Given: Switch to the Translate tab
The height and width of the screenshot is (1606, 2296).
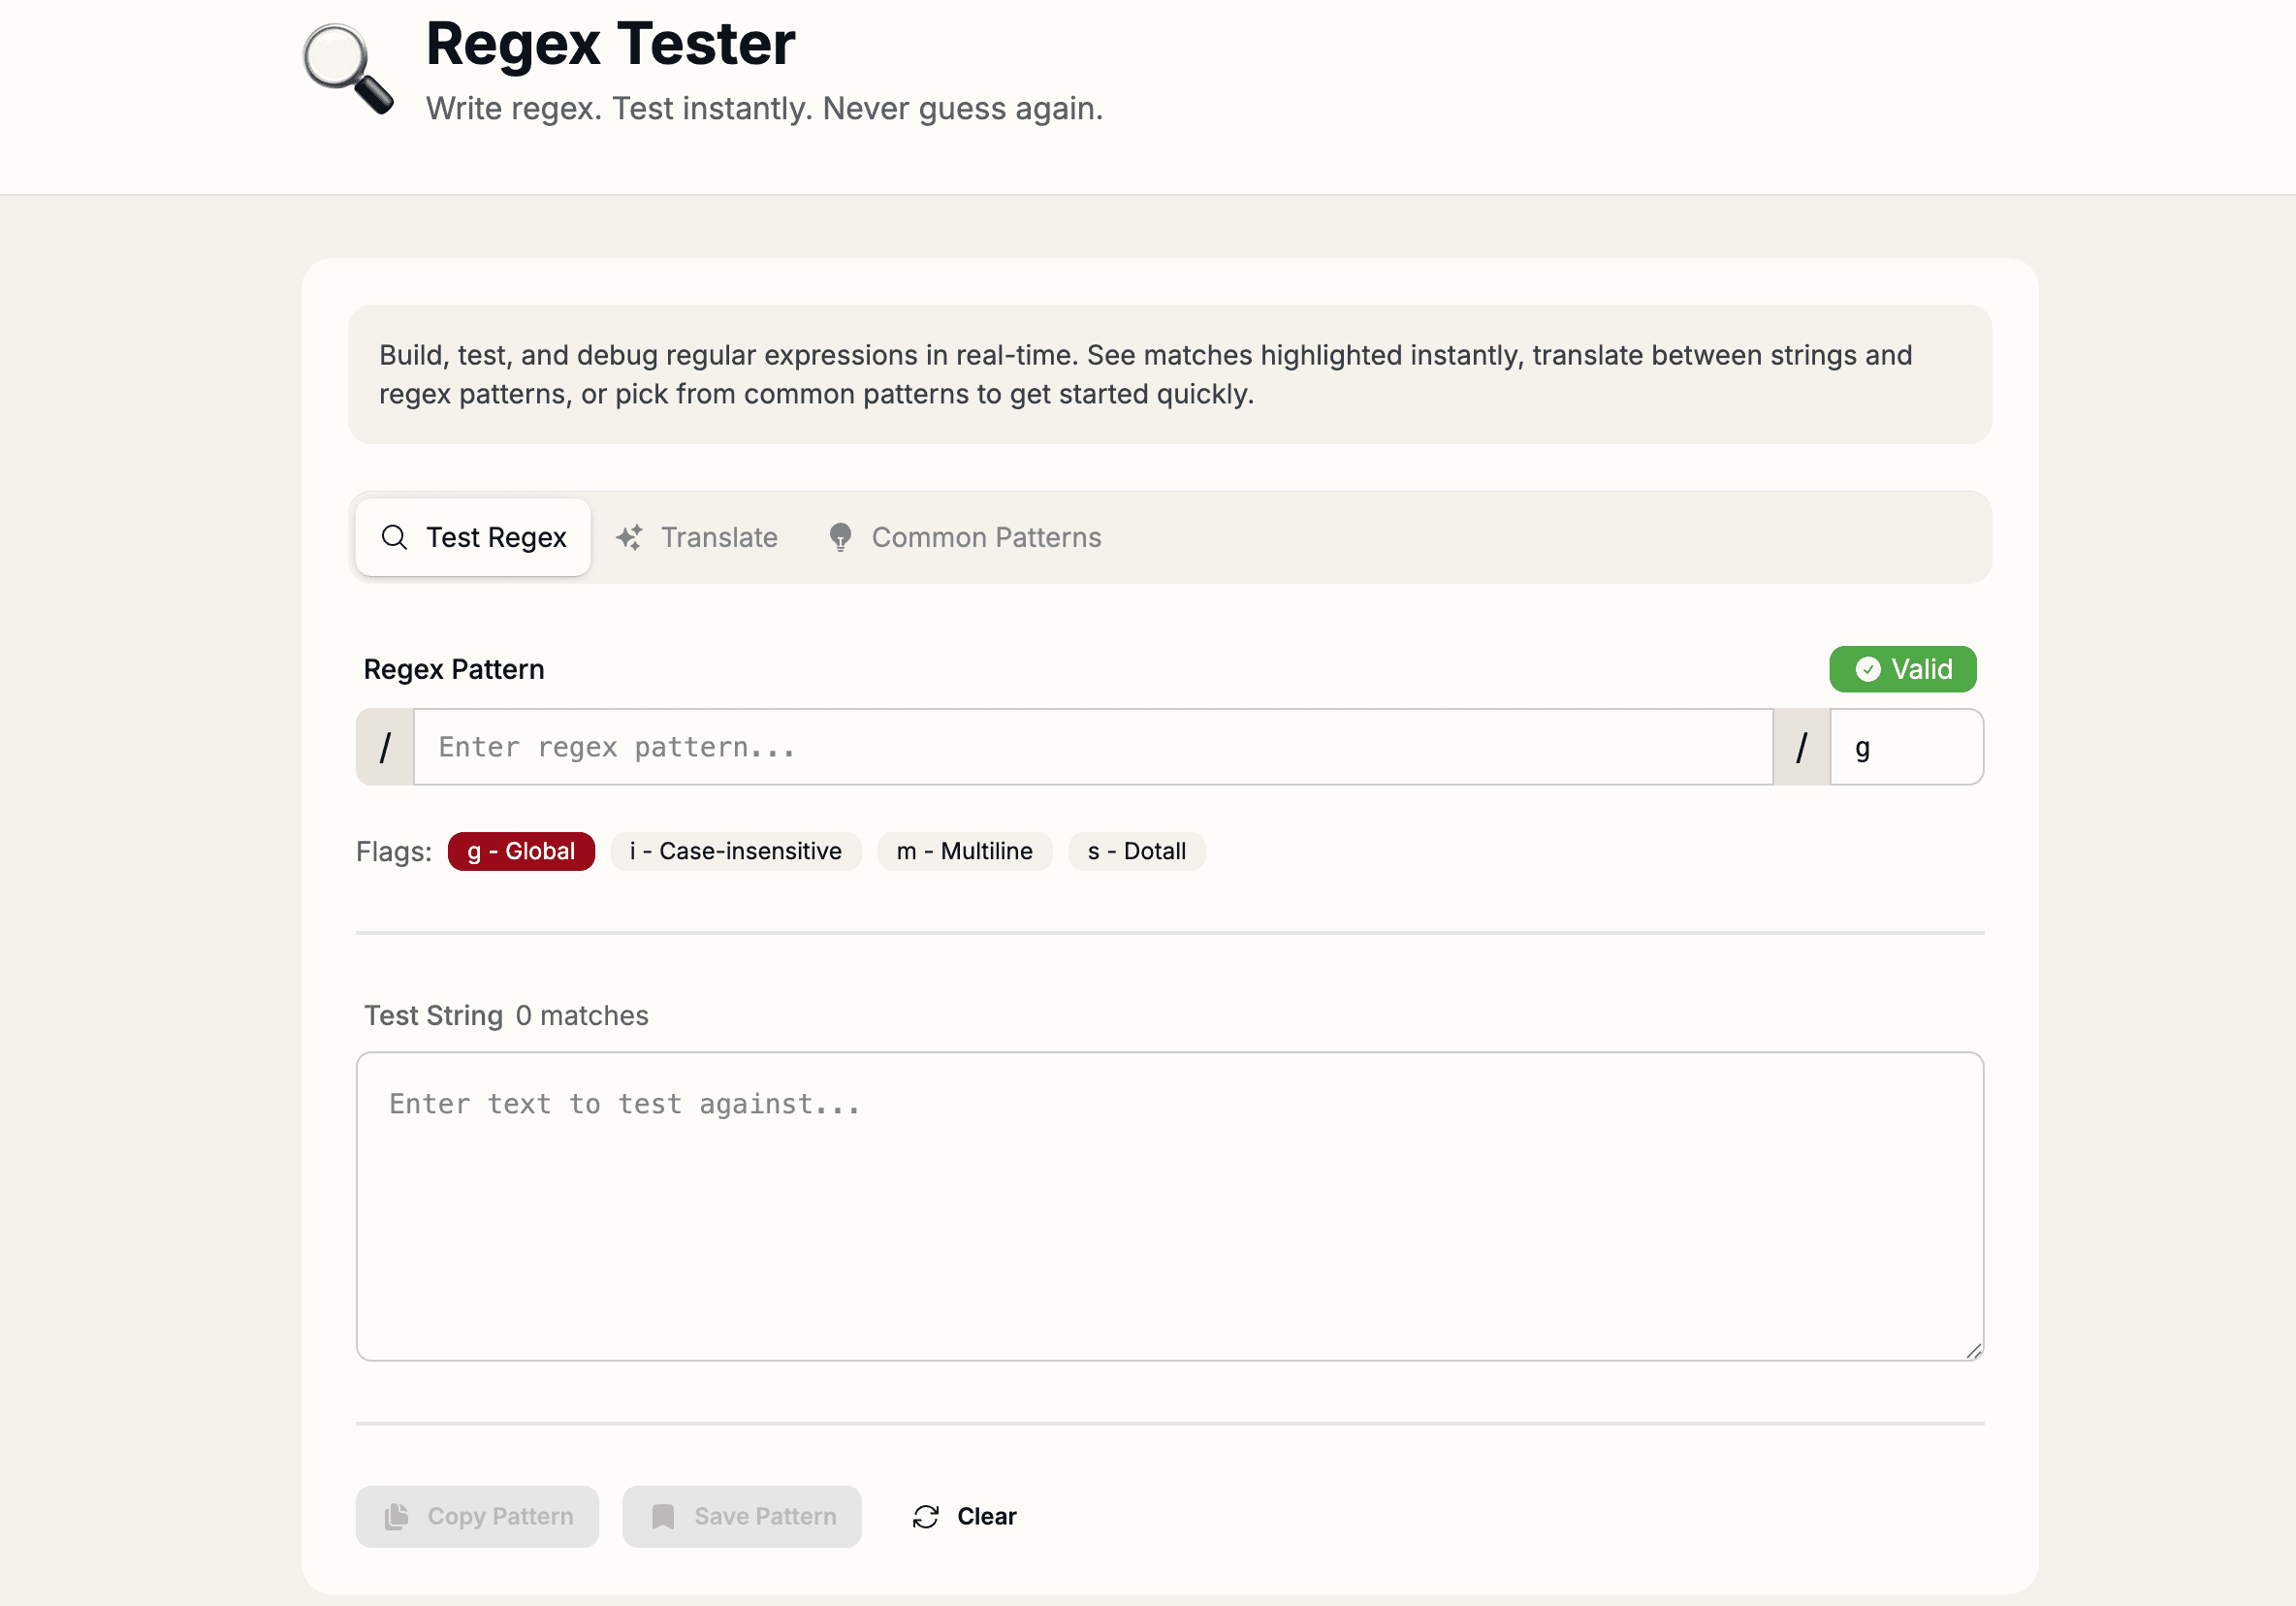Looking at the screenshot, I should pyautogui.click(x=697, y=537).
